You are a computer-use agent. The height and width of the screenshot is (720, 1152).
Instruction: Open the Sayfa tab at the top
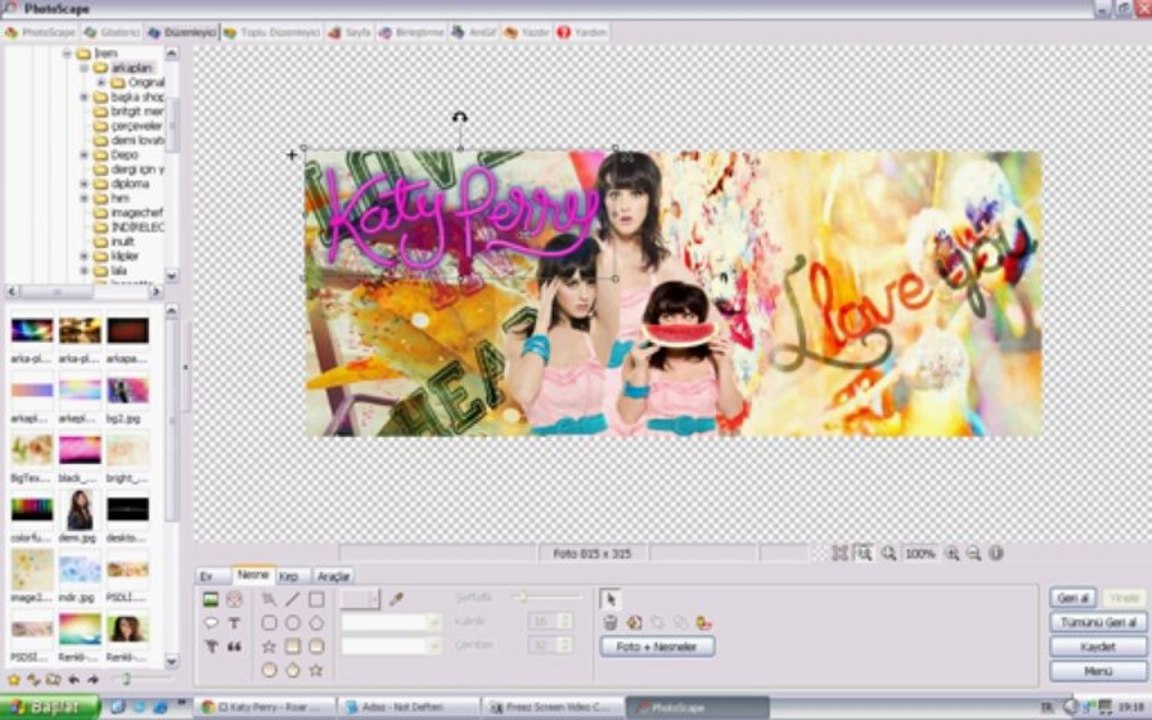click(350, 32)
